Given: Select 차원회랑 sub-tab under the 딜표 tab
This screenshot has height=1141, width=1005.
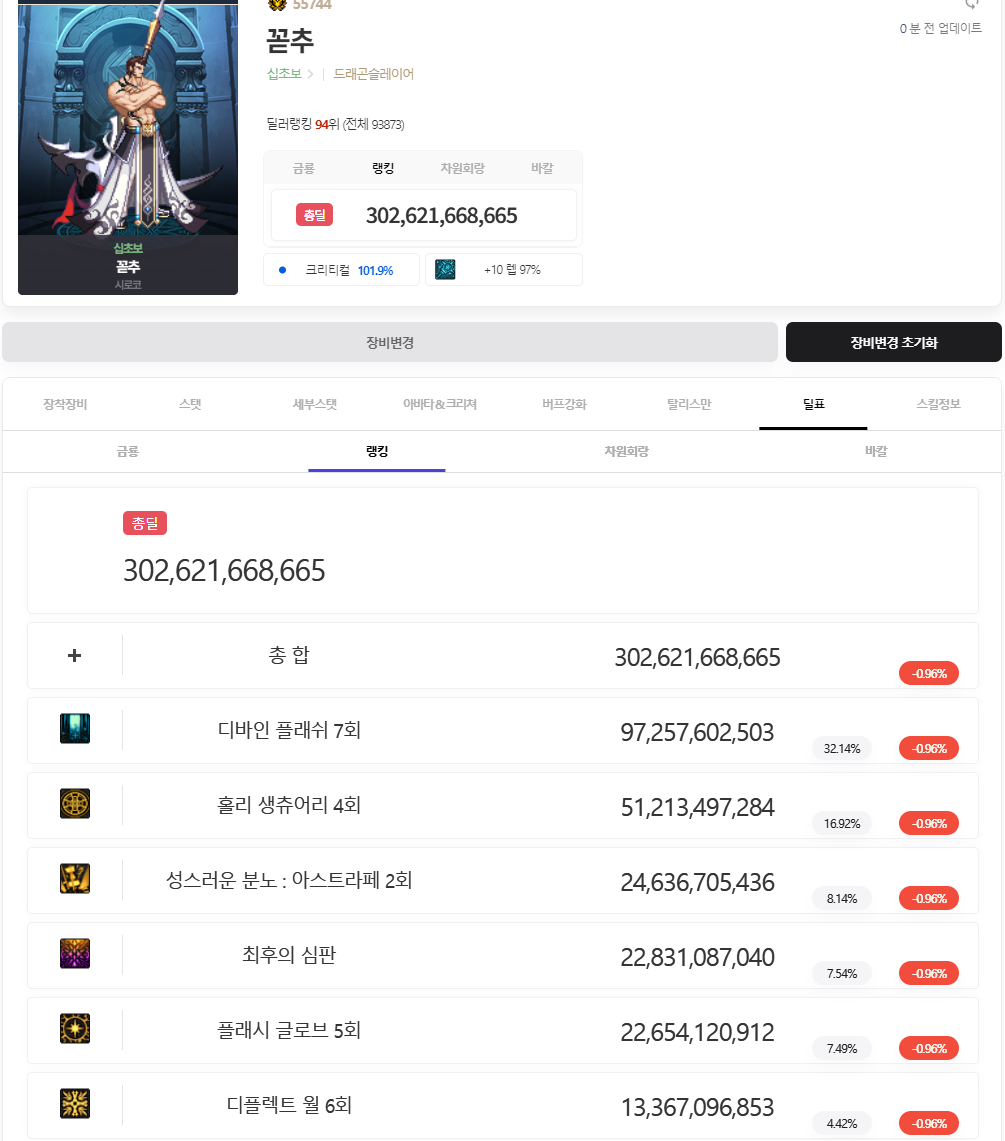Looking at the screenshot, I should 626,452.
